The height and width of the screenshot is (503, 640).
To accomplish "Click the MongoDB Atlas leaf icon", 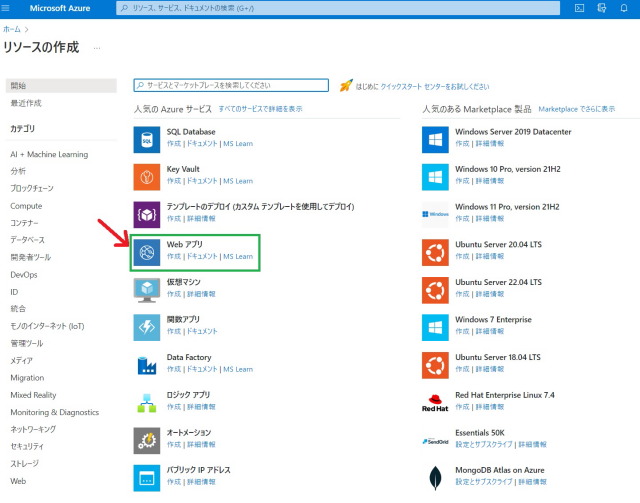I will [435, 478].
